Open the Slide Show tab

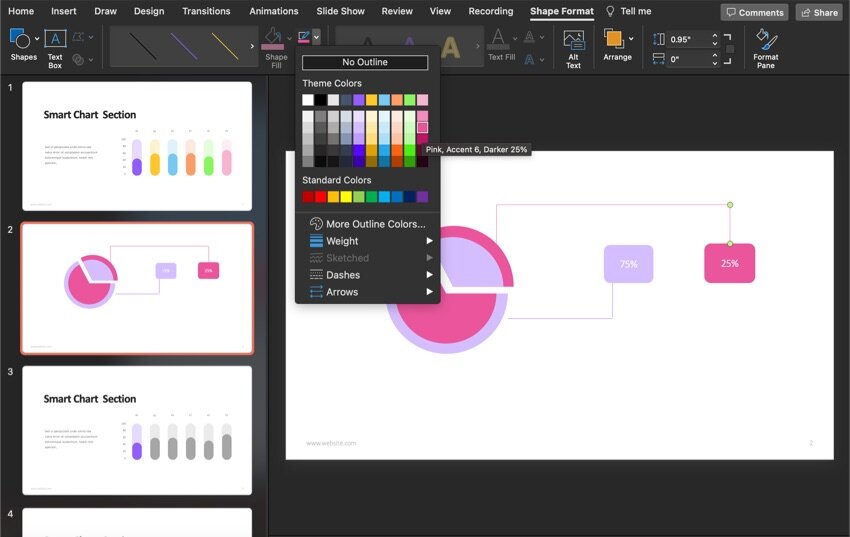340,12
